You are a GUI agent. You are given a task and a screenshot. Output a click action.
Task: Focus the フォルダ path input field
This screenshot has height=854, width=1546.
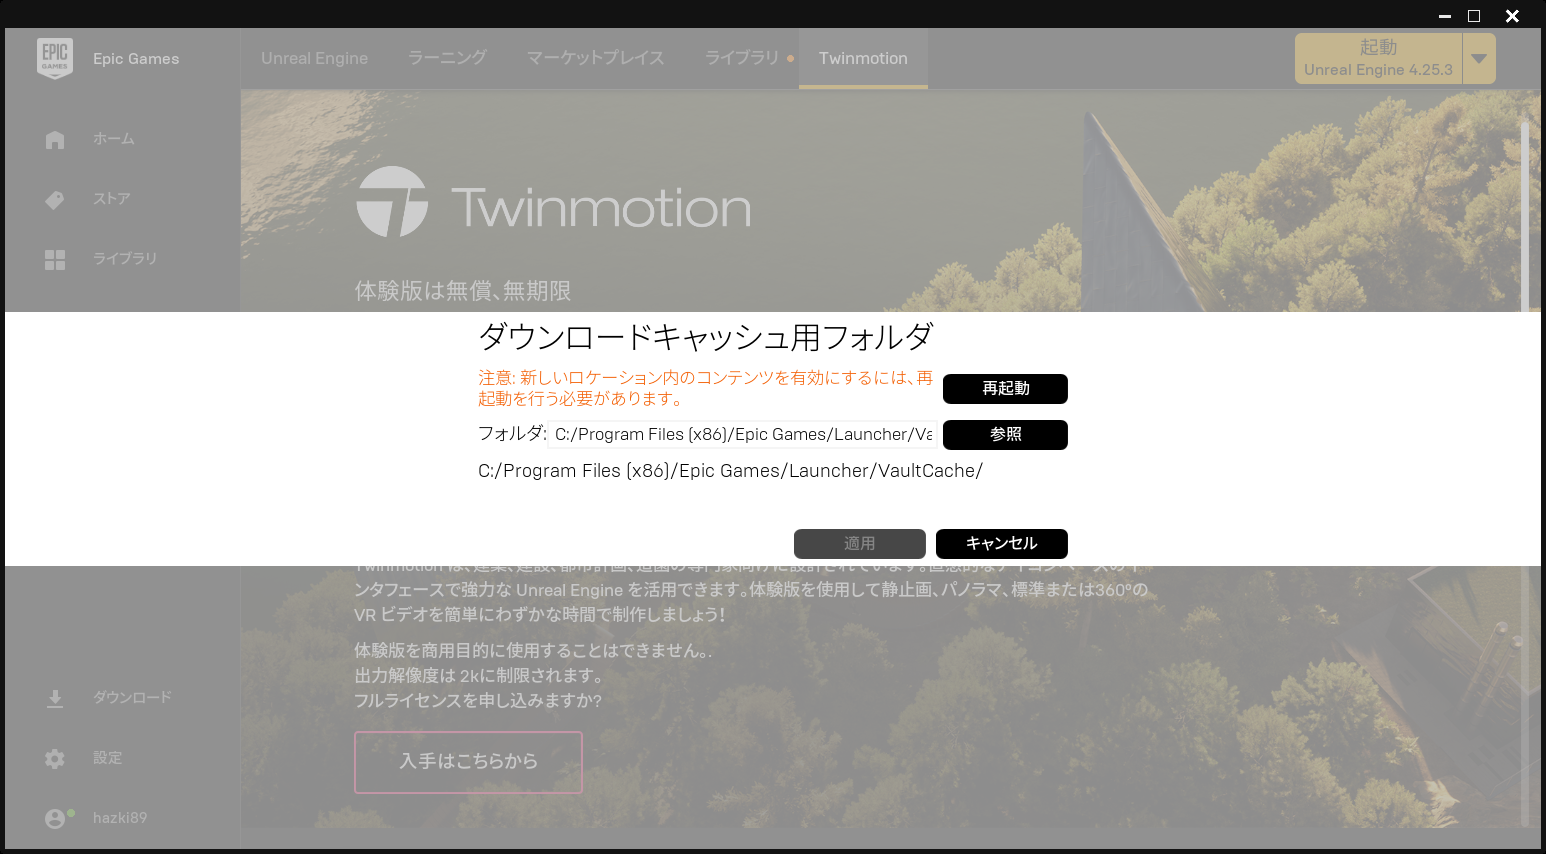click(742, 435)
